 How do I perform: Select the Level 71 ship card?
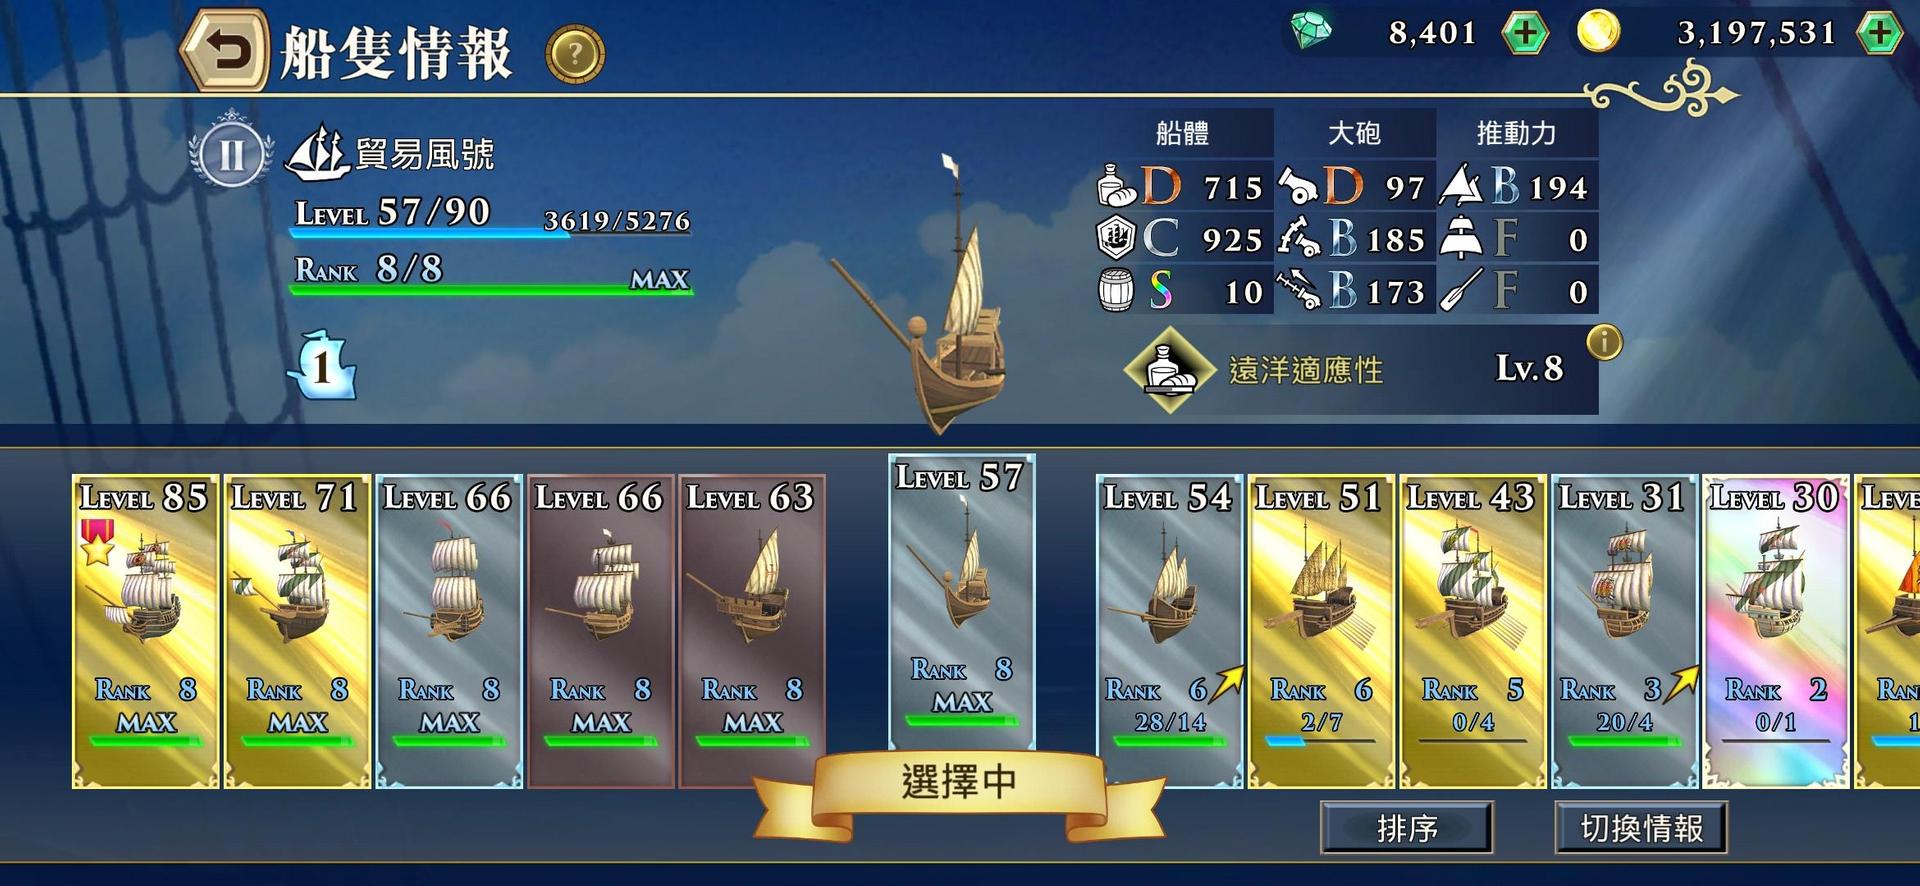[297, 631]
